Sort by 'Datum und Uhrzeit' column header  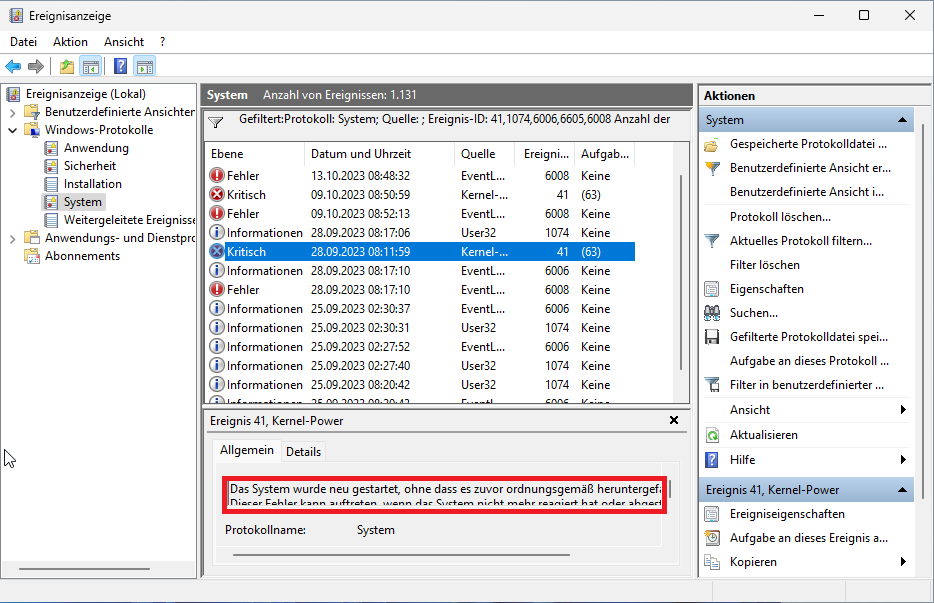click(x=367, y=154)
